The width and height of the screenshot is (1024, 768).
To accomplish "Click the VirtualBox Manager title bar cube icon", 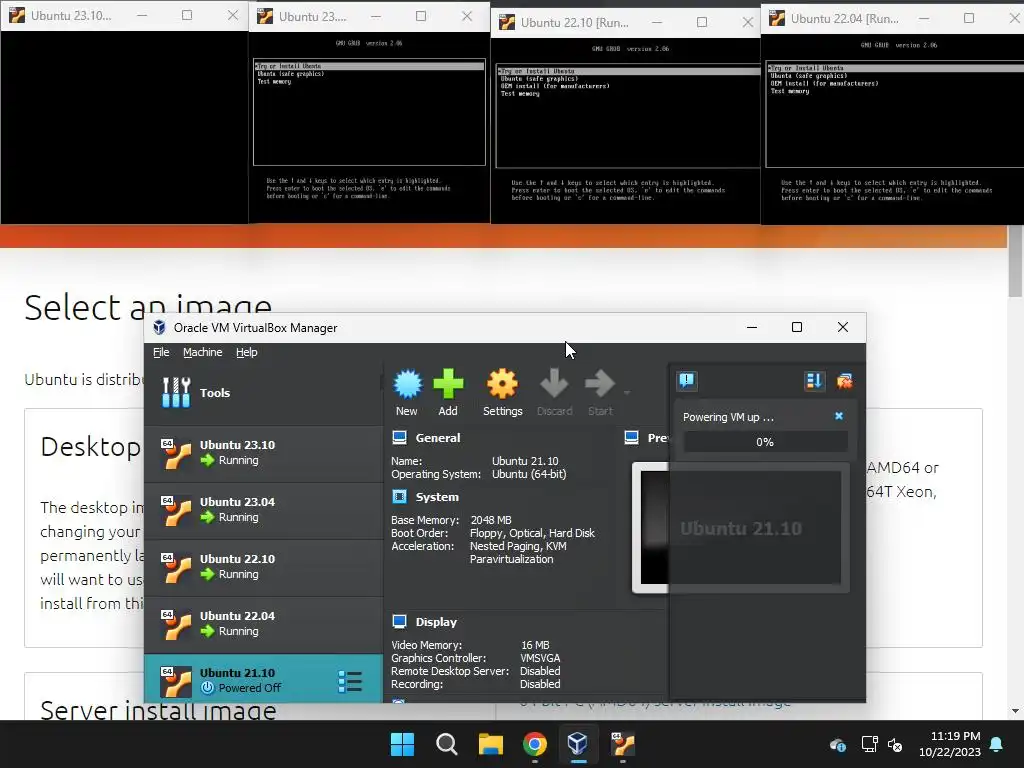I will [159, 327].
